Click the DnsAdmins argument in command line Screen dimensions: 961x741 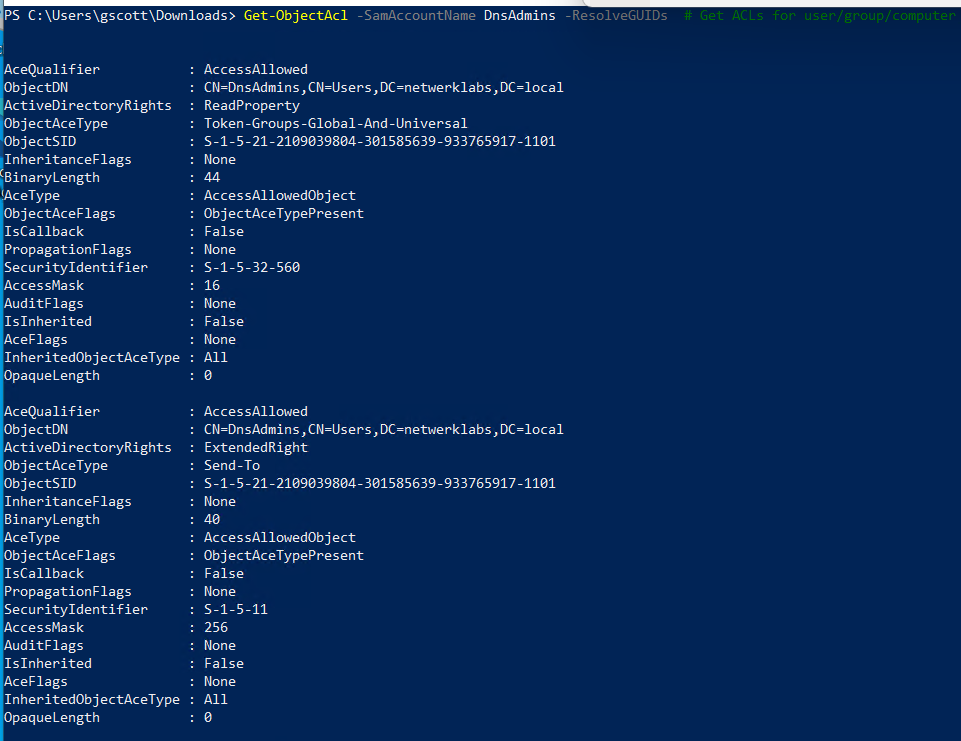520,15
